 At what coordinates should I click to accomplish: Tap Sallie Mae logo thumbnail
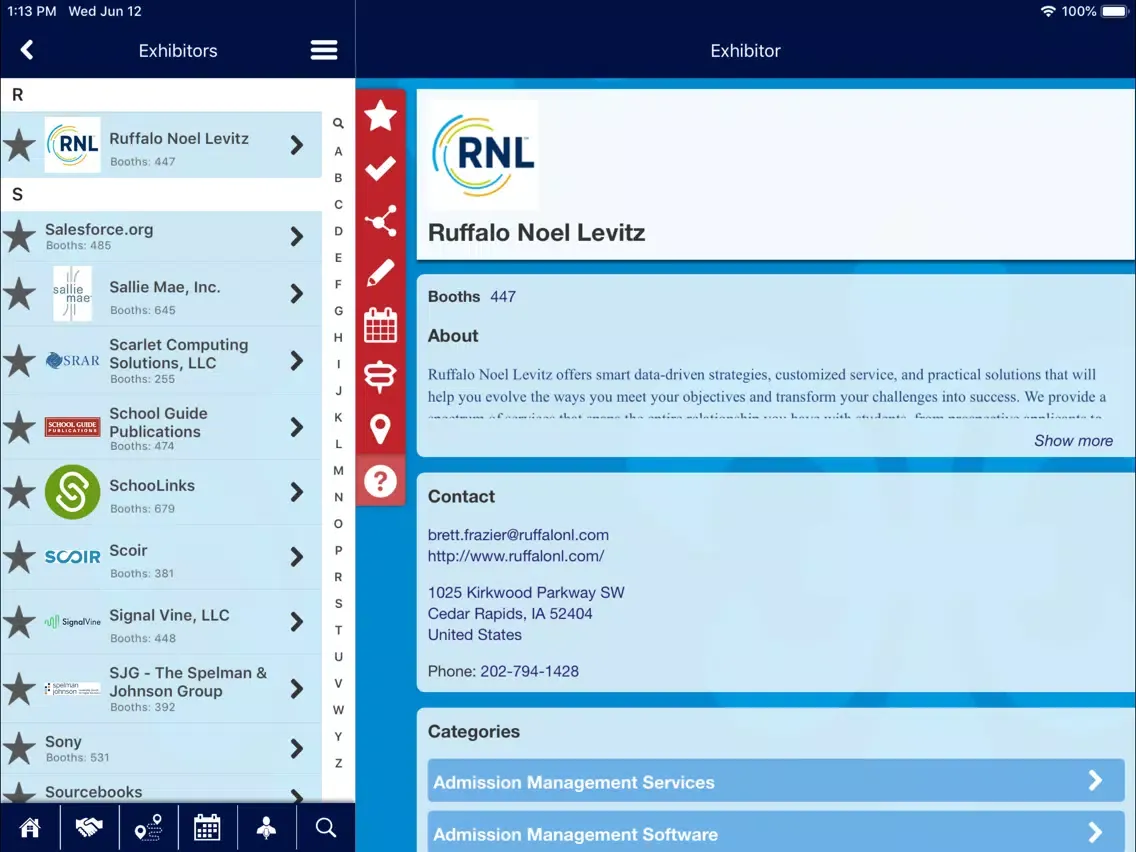(72, 293)
